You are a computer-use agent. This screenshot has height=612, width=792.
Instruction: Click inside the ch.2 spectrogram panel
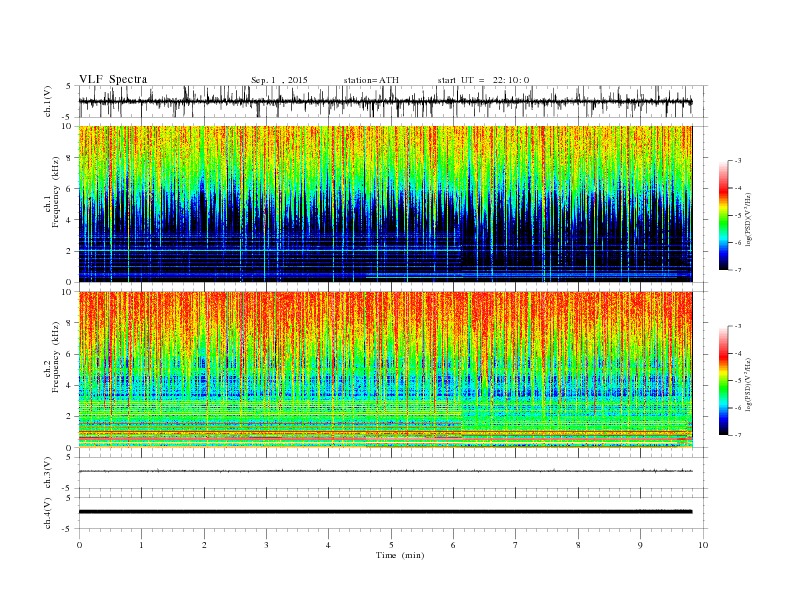(386, 370)
